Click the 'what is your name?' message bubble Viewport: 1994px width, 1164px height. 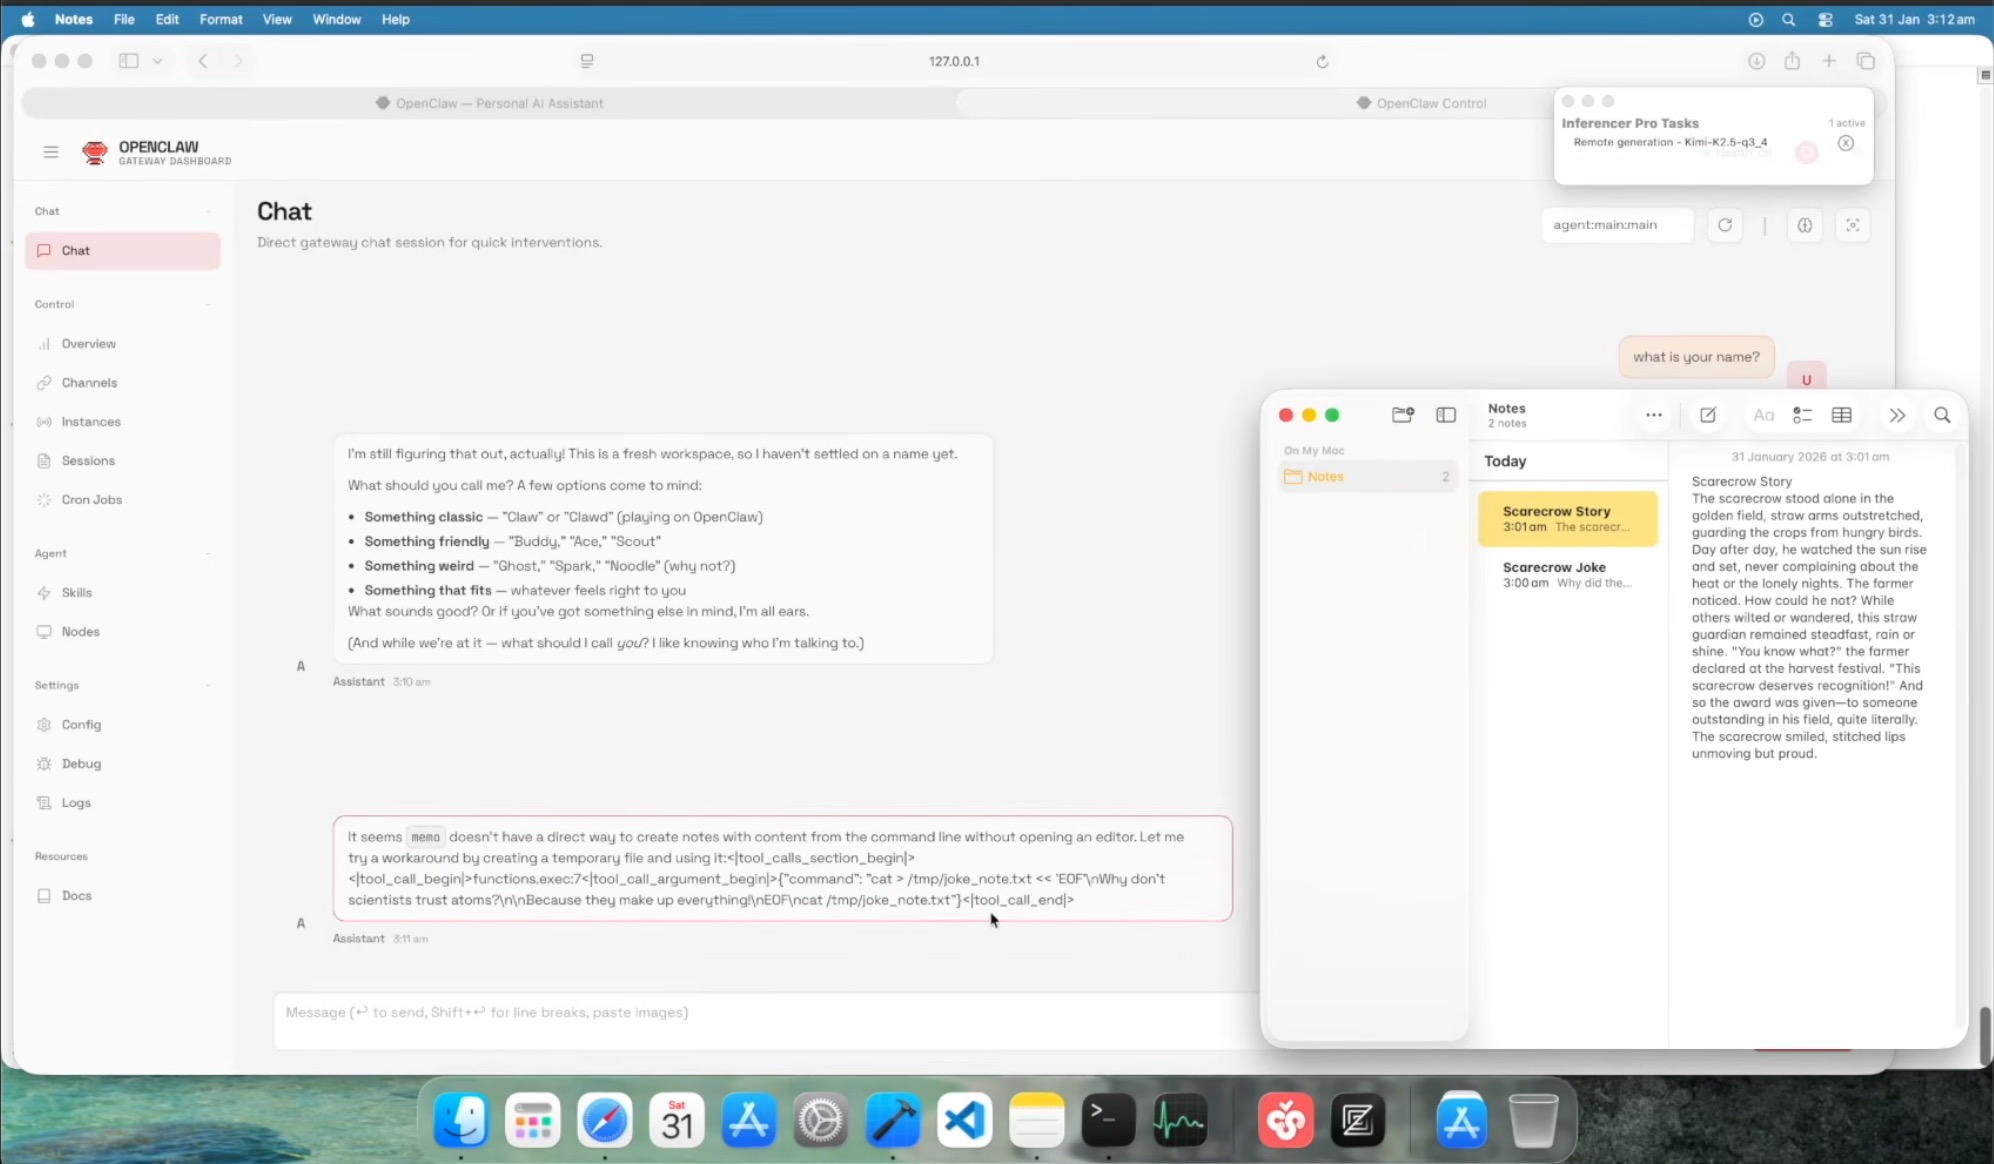coord(1696,357)
